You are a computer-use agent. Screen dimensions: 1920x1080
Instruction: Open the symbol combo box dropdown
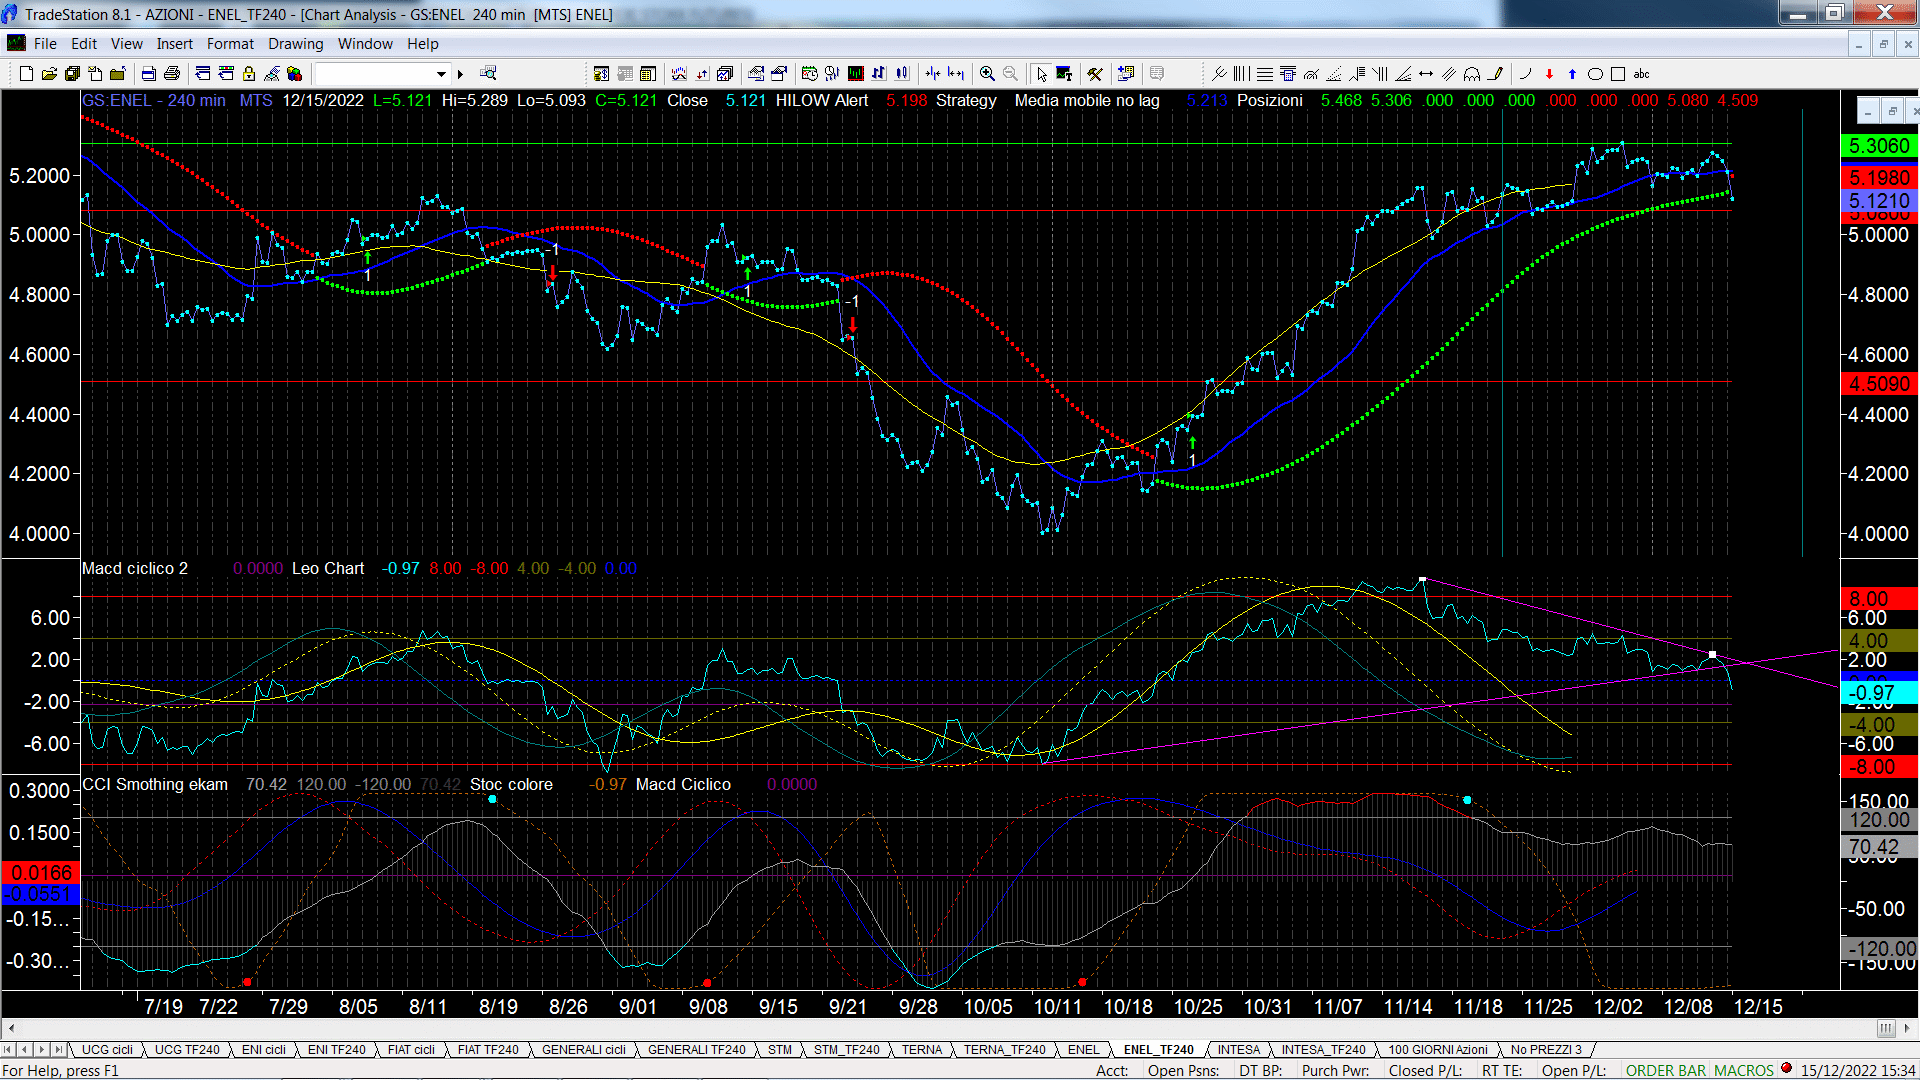441,74
